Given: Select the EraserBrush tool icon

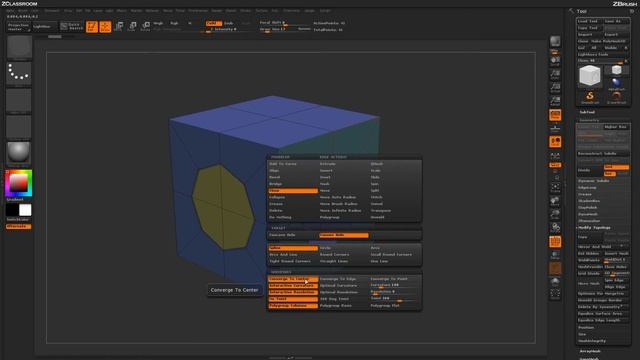Looking at the screenshot, I should (x=616, y=97).
